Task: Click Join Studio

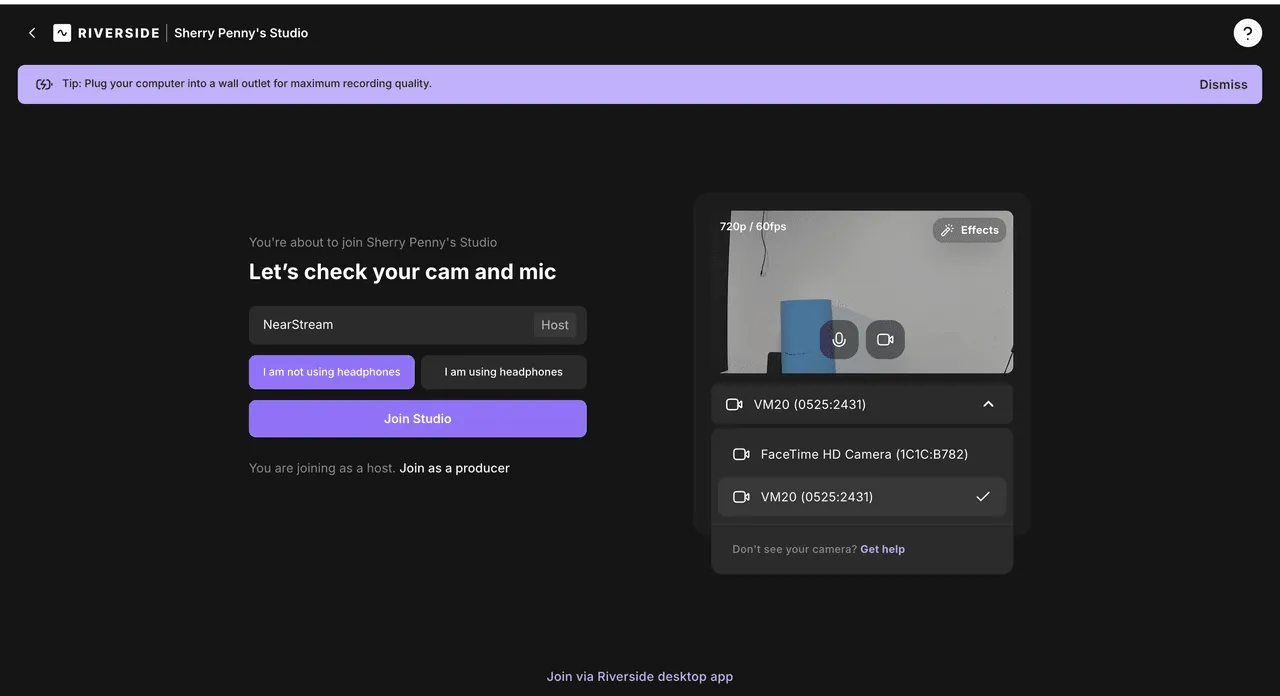Action: coord(418,419)
